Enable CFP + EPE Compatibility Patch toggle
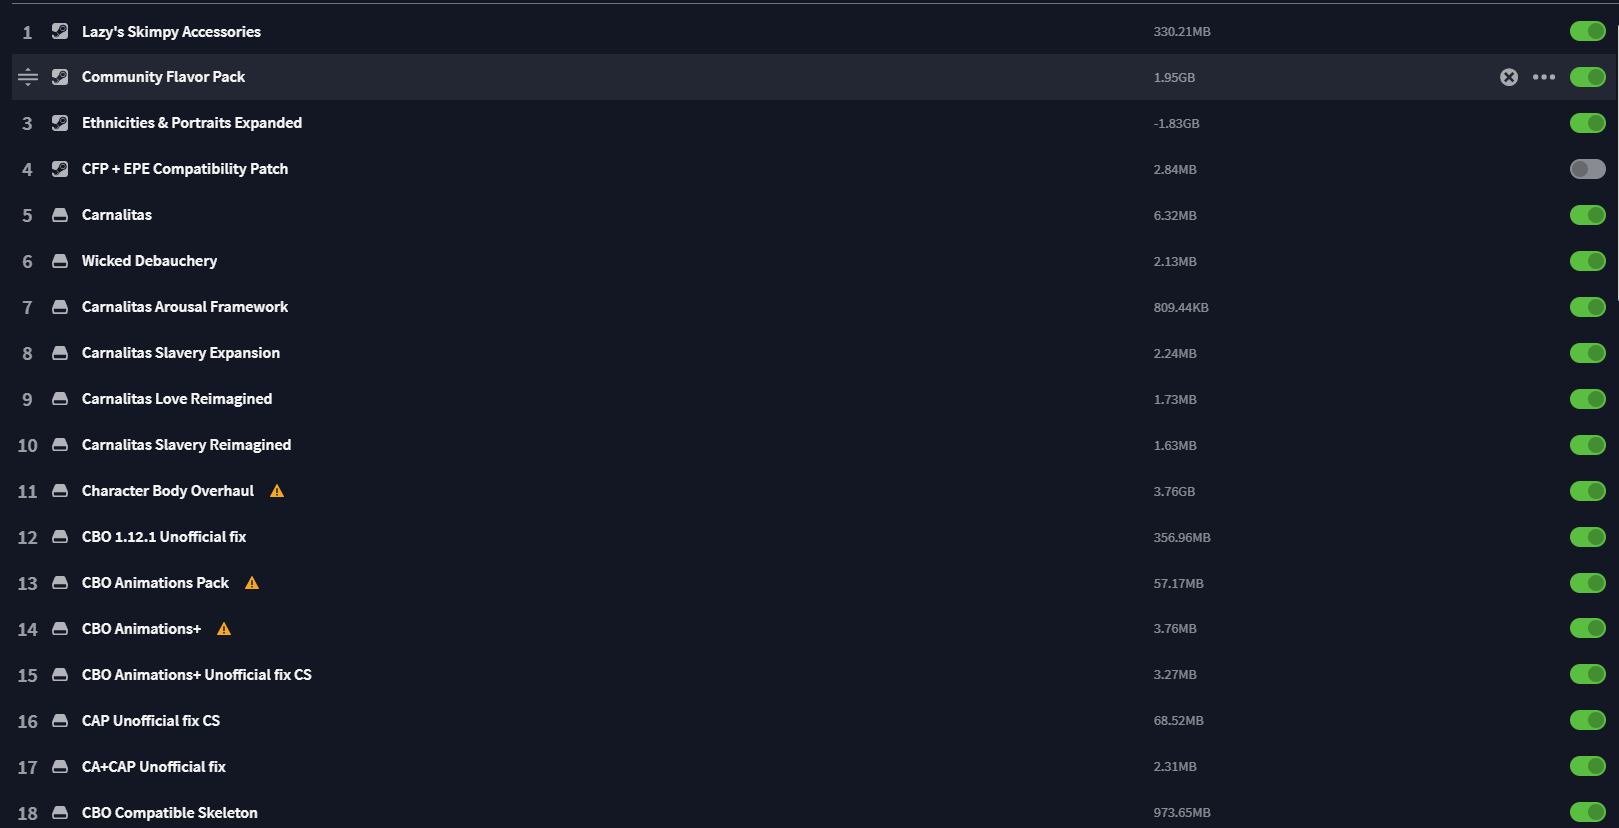1619x828 pixels. click(x=1588, y=169)
